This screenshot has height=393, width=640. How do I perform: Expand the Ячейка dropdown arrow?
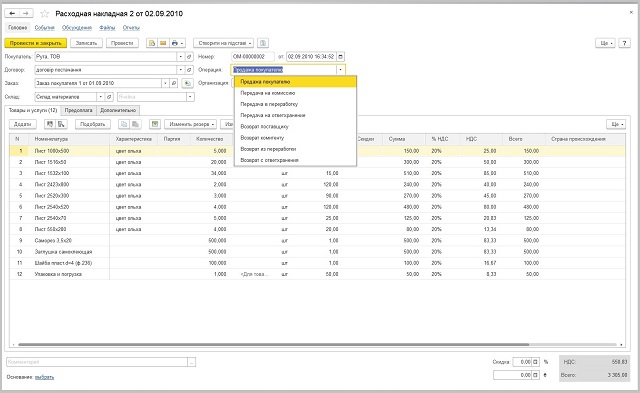tap(190, 97)
